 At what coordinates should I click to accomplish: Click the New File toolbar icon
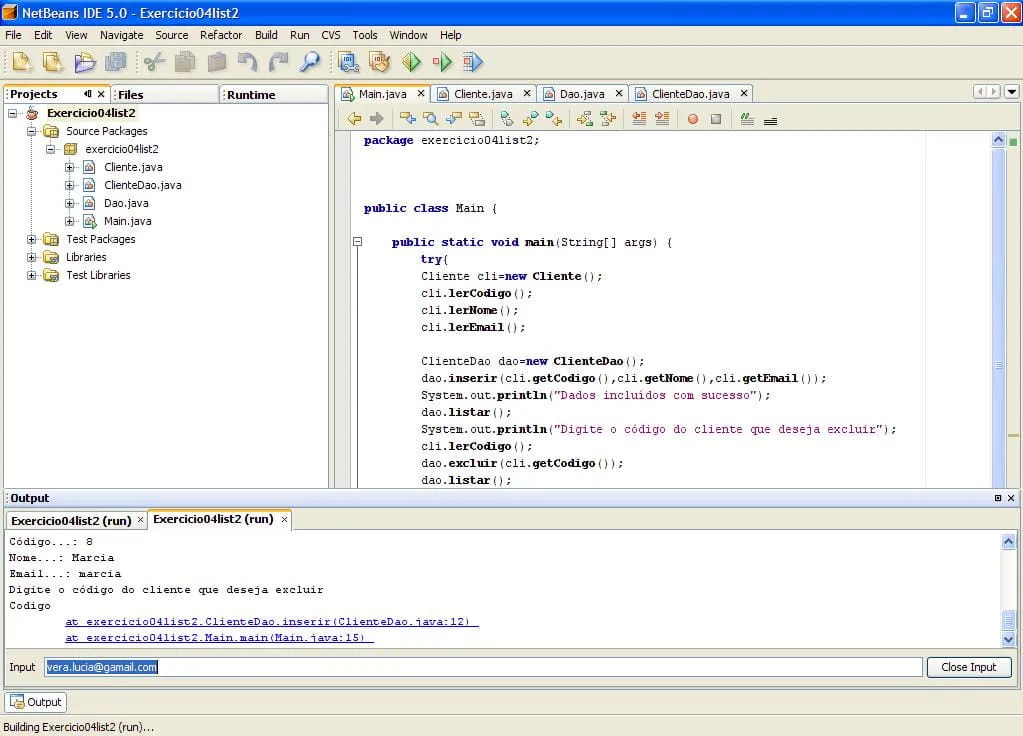(x=22, y=62)
